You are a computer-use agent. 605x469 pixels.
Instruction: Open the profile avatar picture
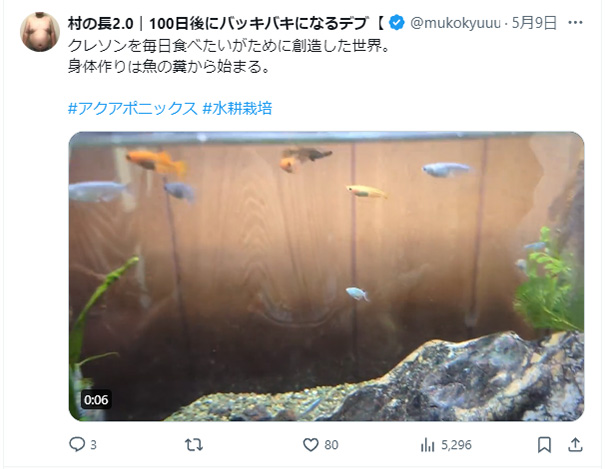click(x=40, y=32)
